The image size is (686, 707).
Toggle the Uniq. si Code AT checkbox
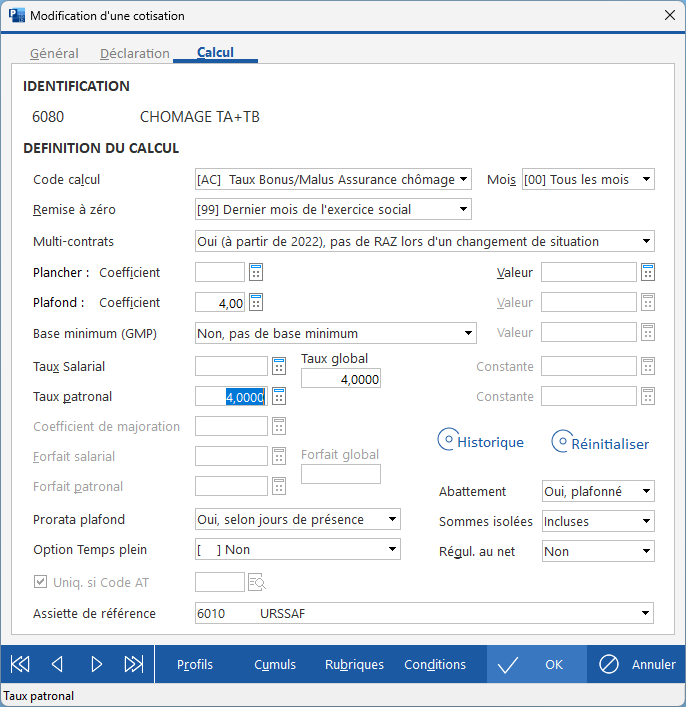(41, 582)
